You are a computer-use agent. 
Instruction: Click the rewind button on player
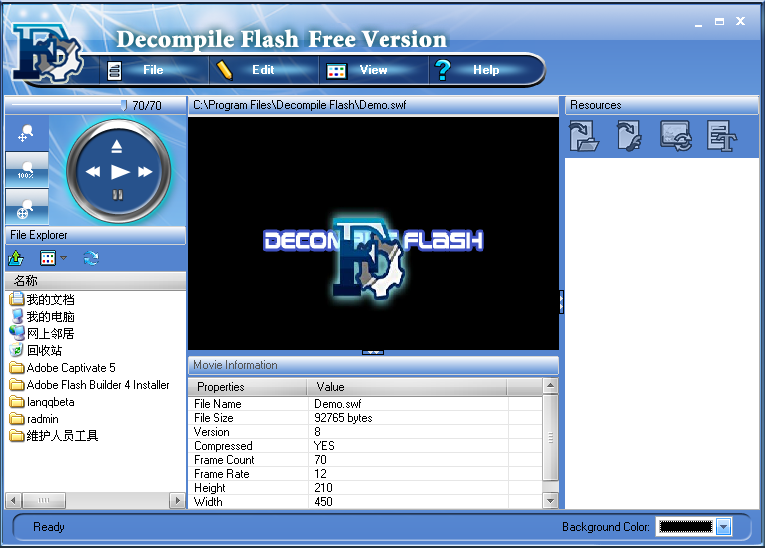[93, 172]
